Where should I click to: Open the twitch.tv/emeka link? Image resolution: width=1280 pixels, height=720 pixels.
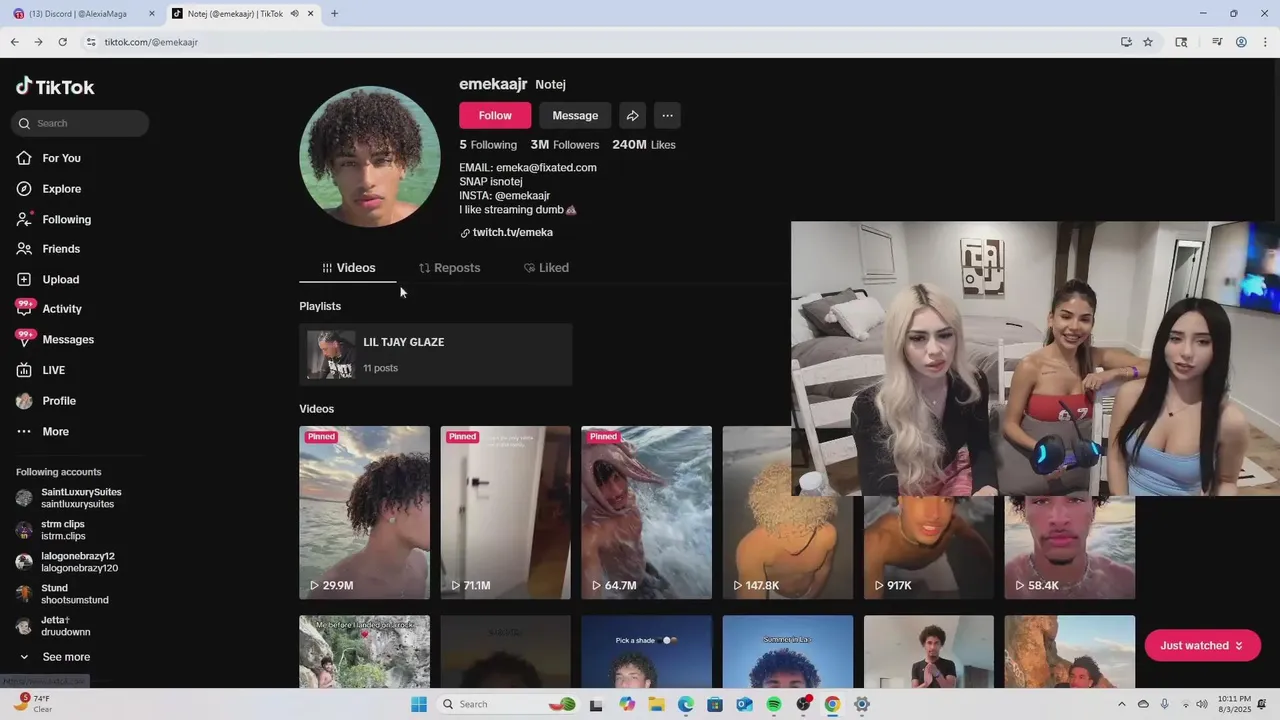pyautogui.click(x=512, y=232)
